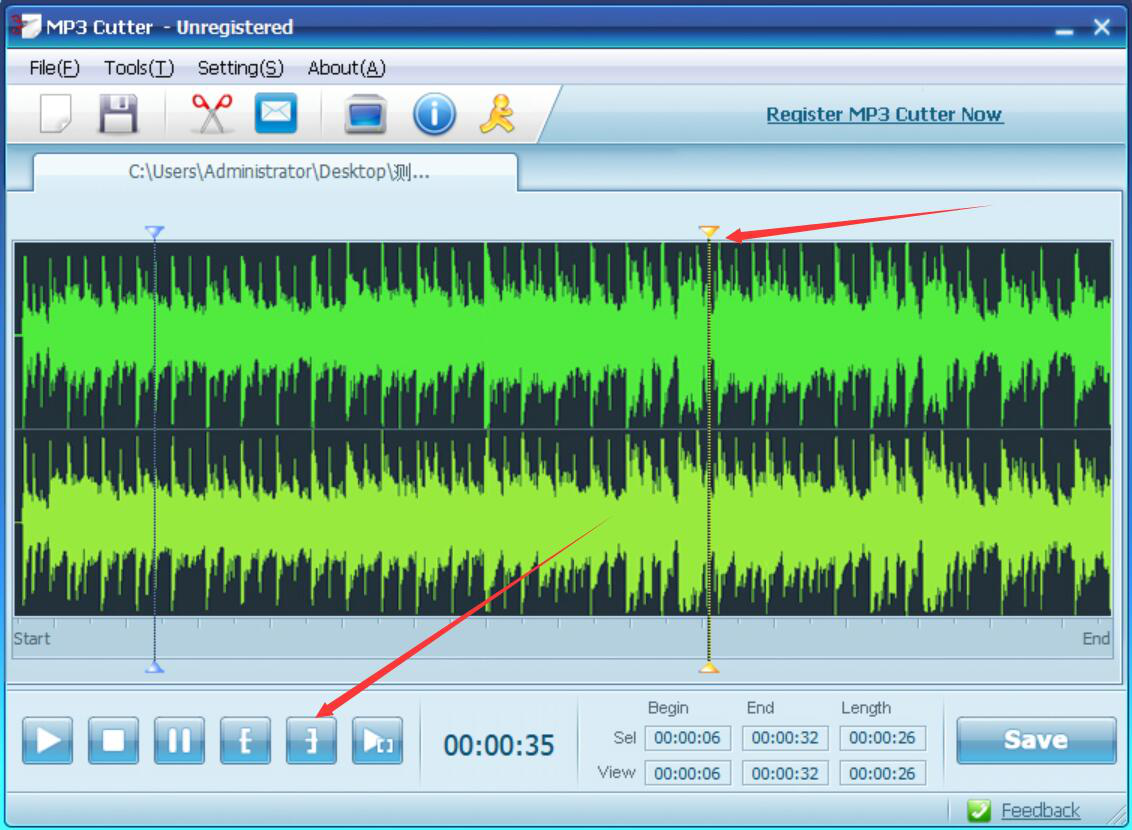This screenshot has width=1132, height=830.
Task: Click the 00:00:35 playback time display
Action: coord(499,745)
